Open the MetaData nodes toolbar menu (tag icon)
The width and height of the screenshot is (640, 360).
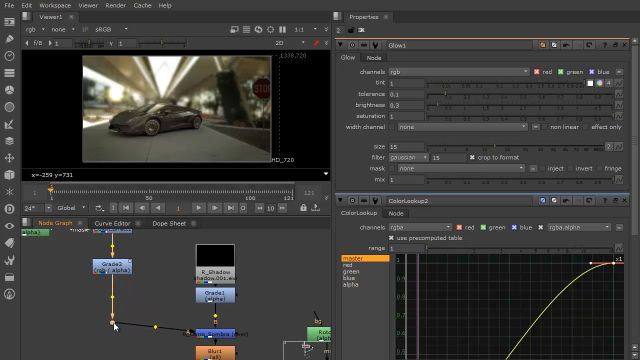(x=9, y=243)
